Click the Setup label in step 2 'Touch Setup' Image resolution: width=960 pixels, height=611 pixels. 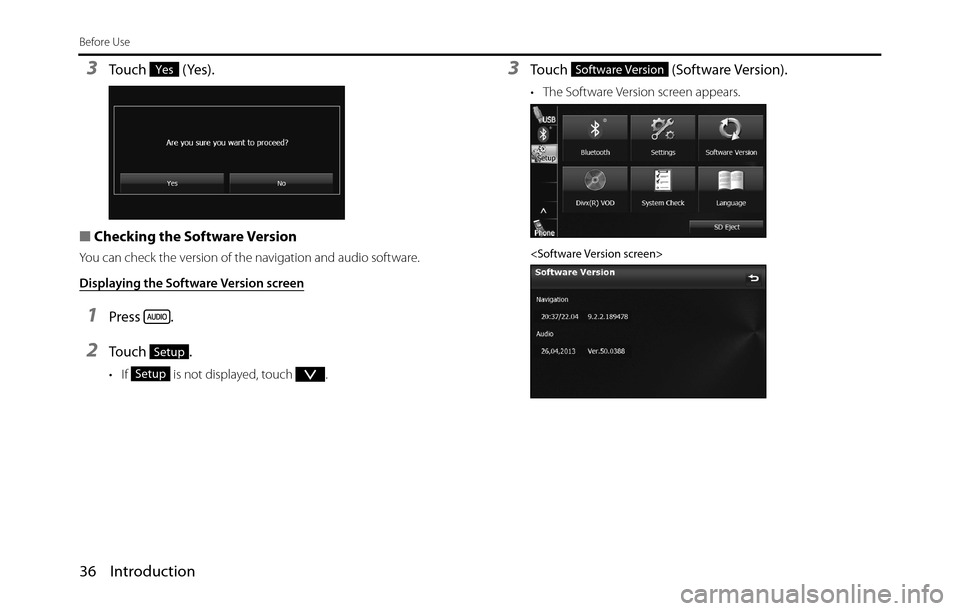(x=169, y=351)
